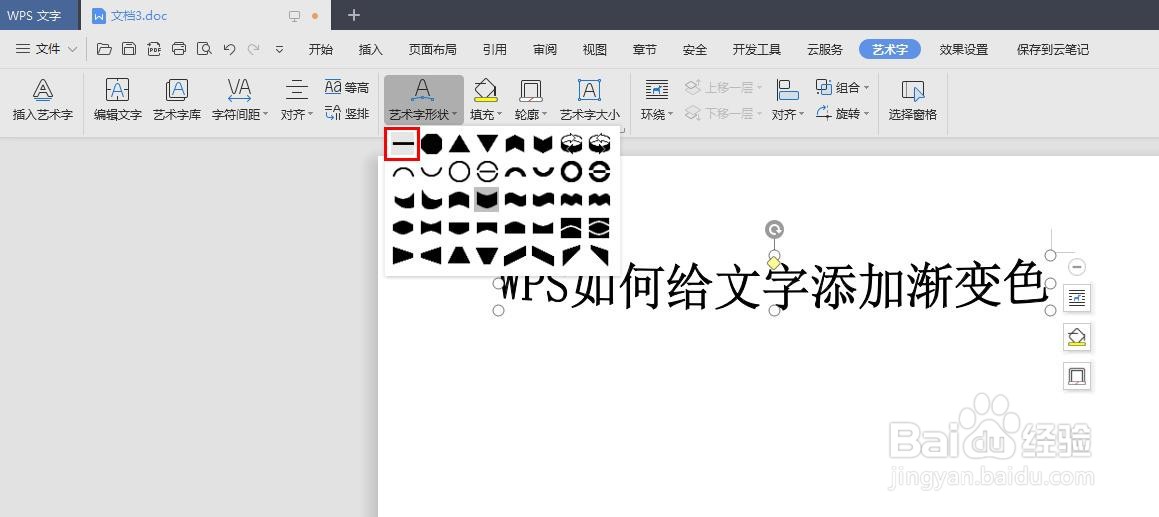This screenshot has height=517, width=1159.
Task: Open the 填充 fill dropdown
Action: click(x=486, y=100)
